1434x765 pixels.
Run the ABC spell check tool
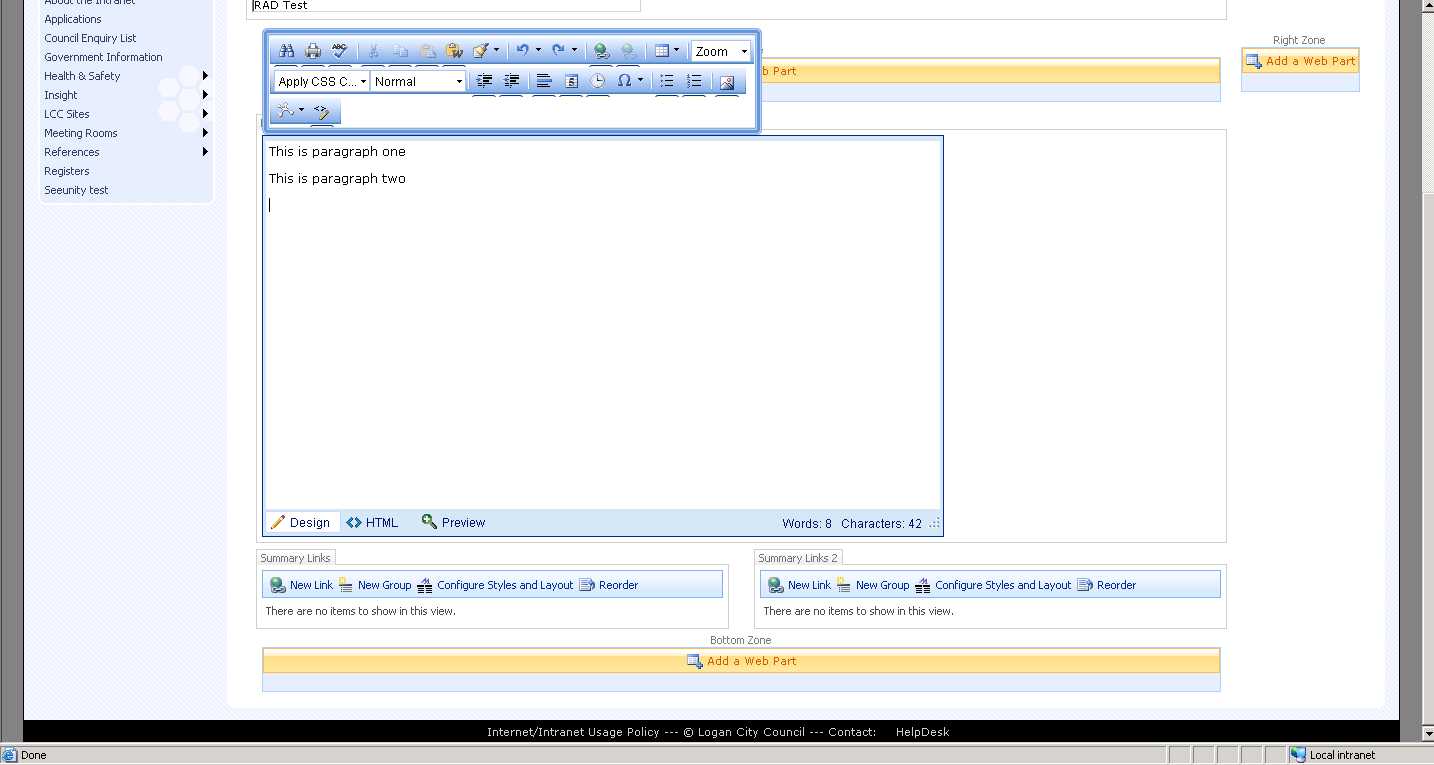(340, 51)
